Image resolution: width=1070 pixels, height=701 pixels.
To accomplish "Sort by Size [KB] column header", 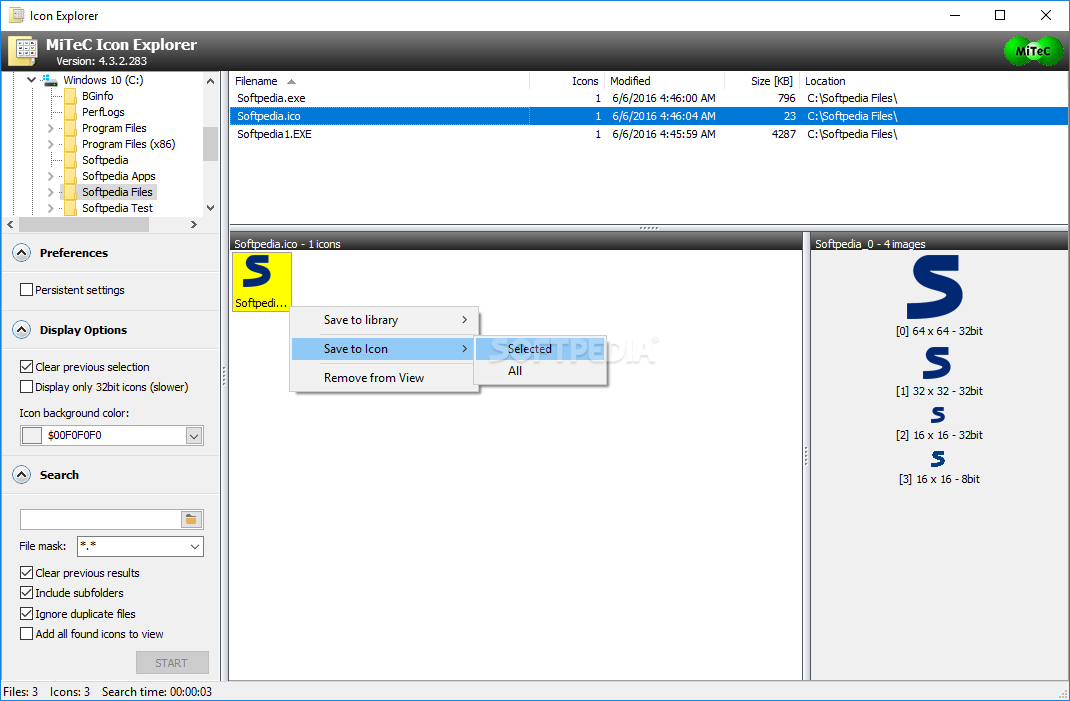I will (x=762, y=81).
